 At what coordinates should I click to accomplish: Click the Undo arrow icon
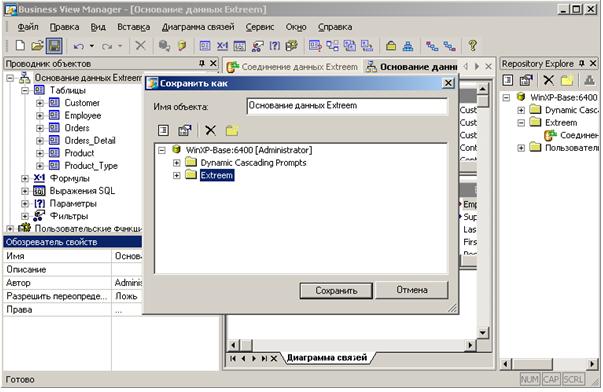pyautogui.click(x=78, y=46)
